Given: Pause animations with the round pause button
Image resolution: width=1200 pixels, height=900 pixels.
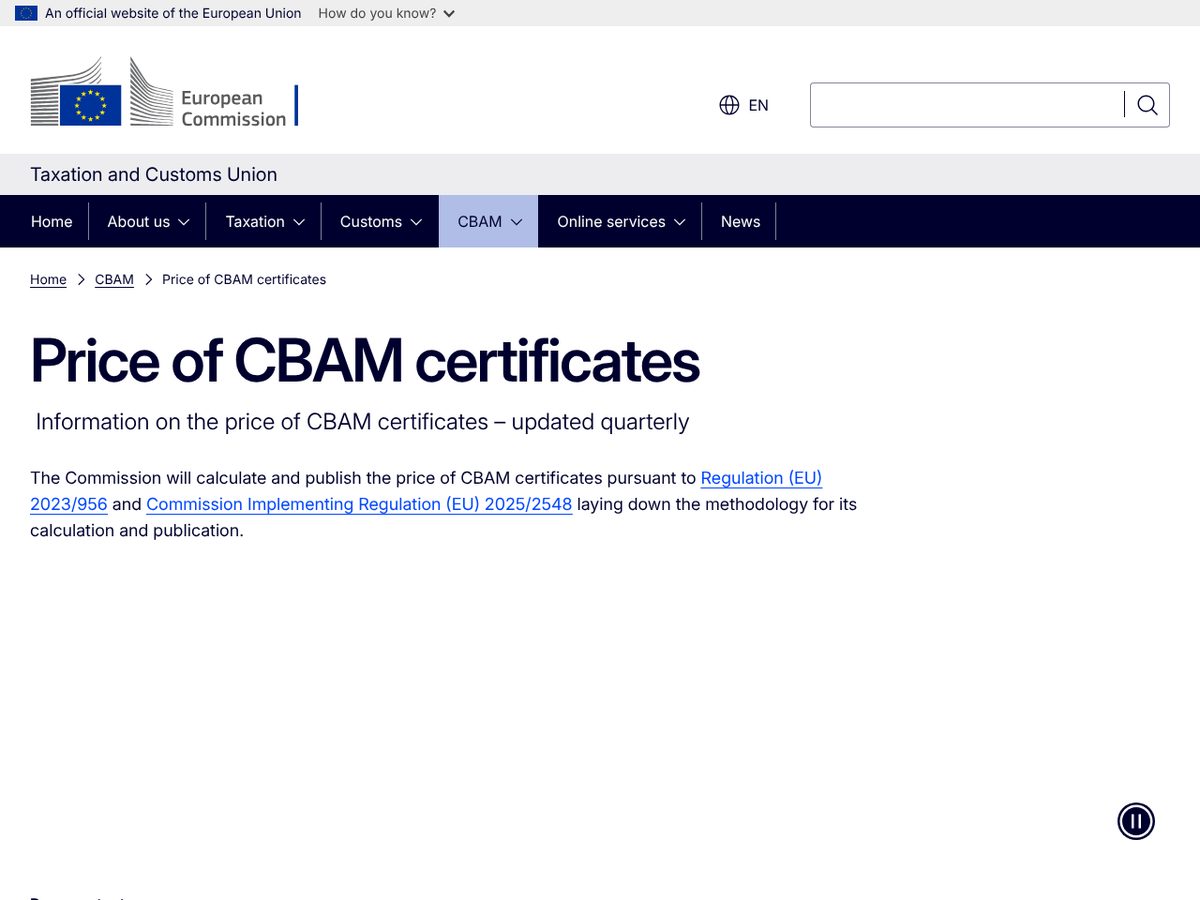Looking at the screenshot, I should pos(1136,821).
